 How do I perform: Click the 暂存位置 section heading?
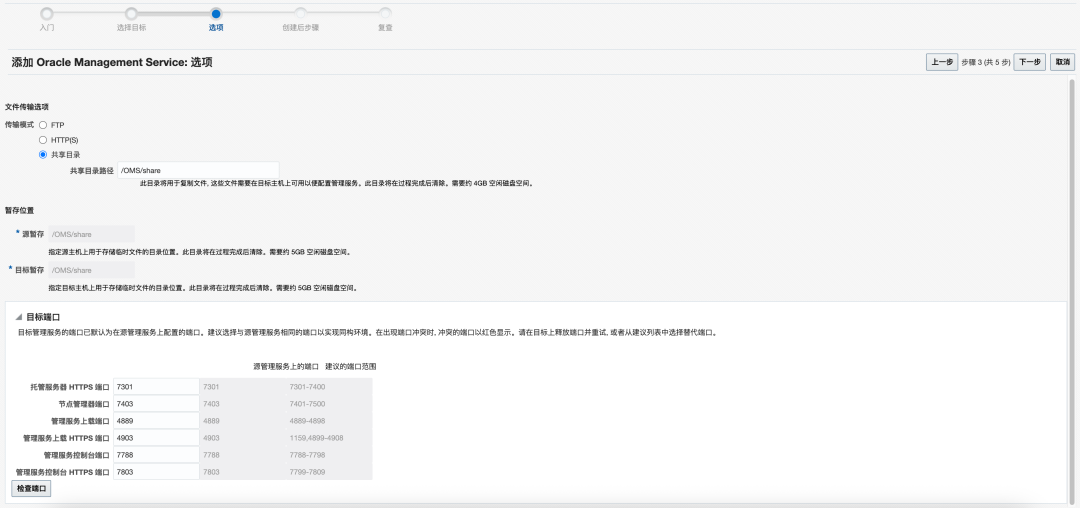click(x=19, y=210)
